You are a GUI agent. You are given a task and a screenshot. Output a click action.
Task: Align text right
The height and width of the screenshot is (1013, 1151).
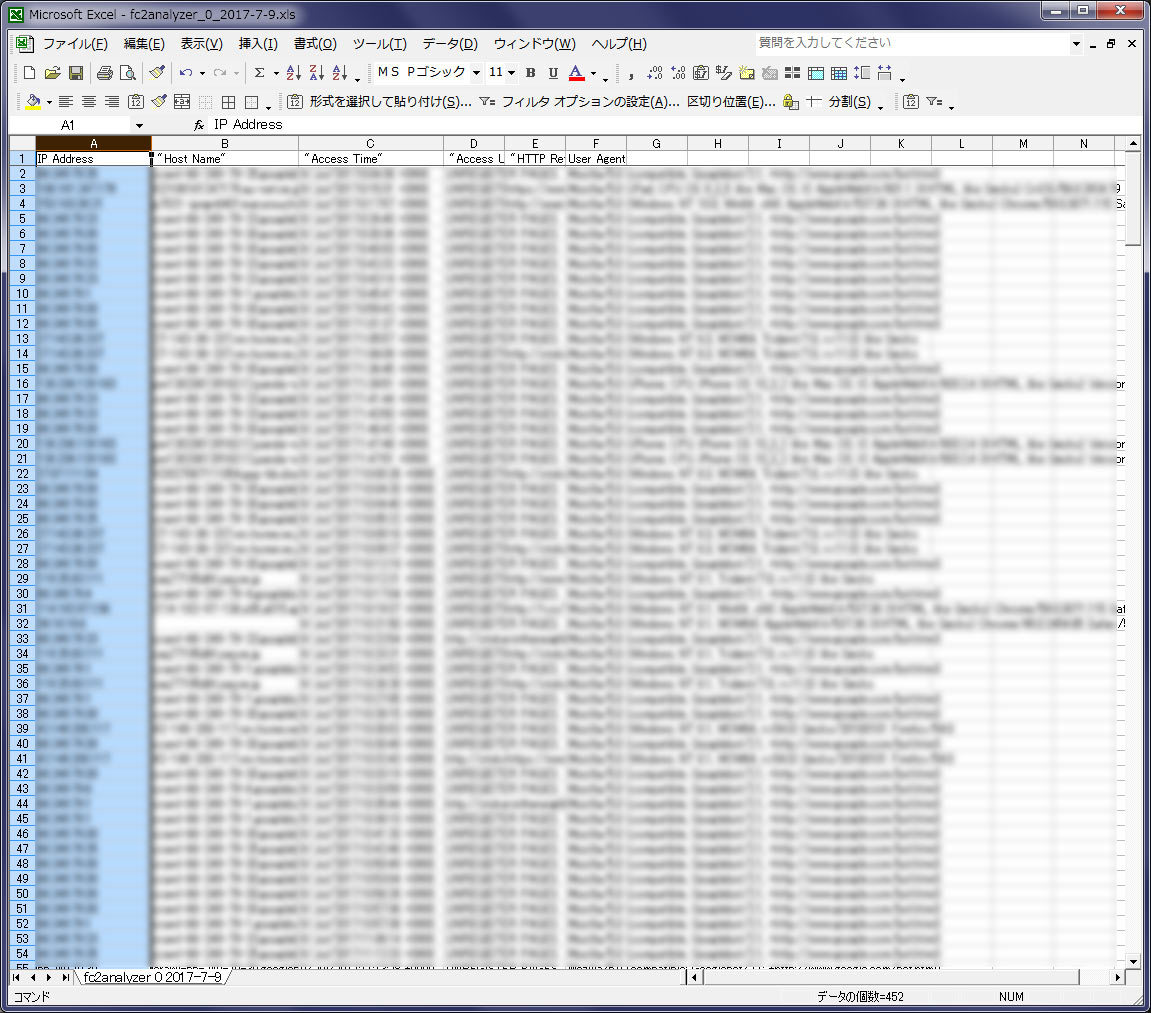coord(112,102)
